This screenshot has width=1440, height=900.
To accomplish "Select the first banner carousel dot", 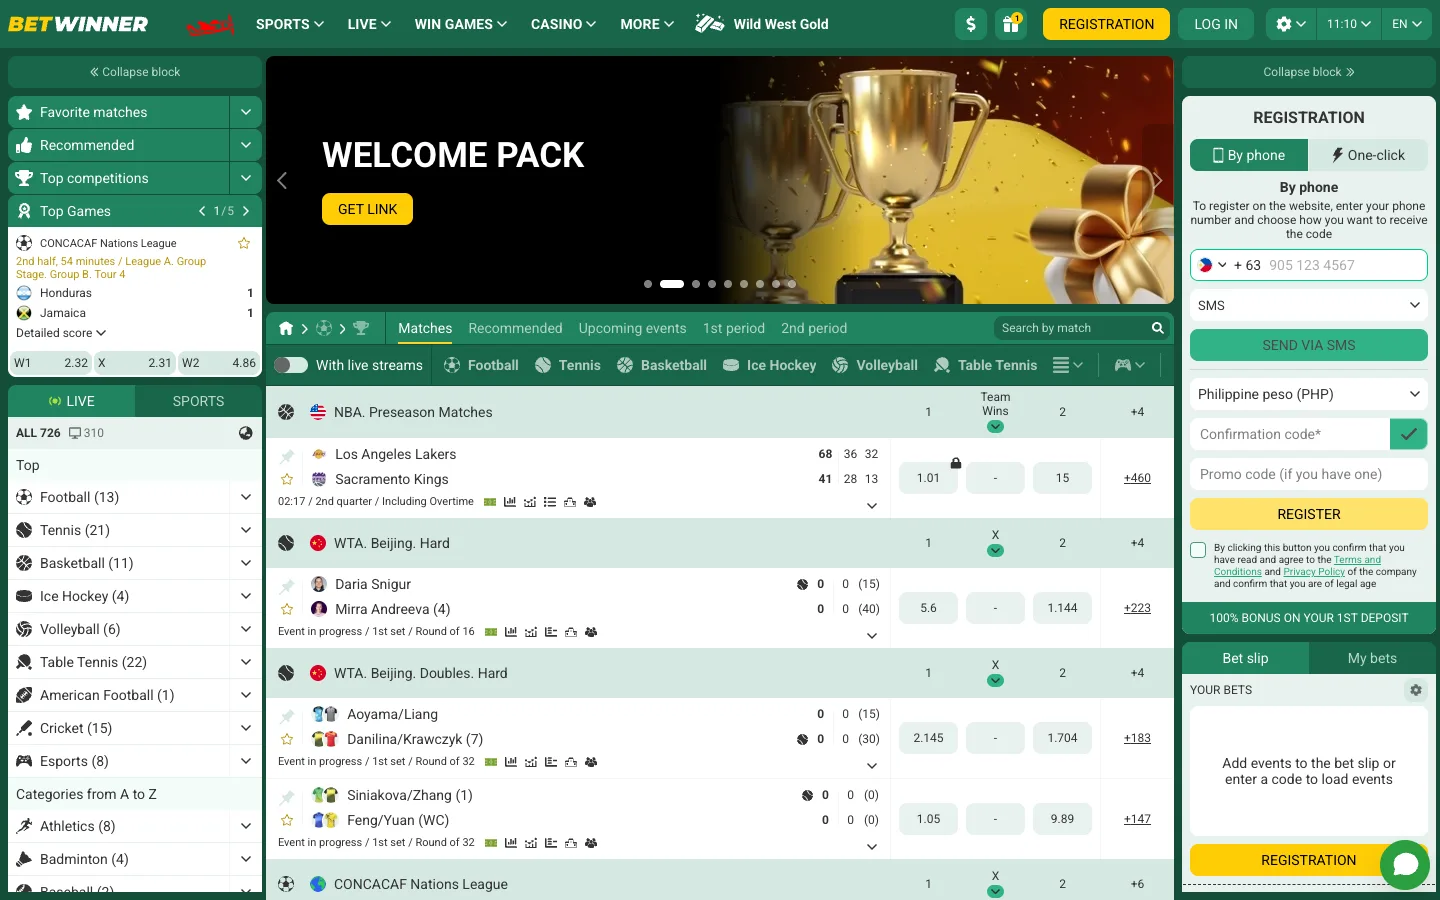I will [648, 284].
